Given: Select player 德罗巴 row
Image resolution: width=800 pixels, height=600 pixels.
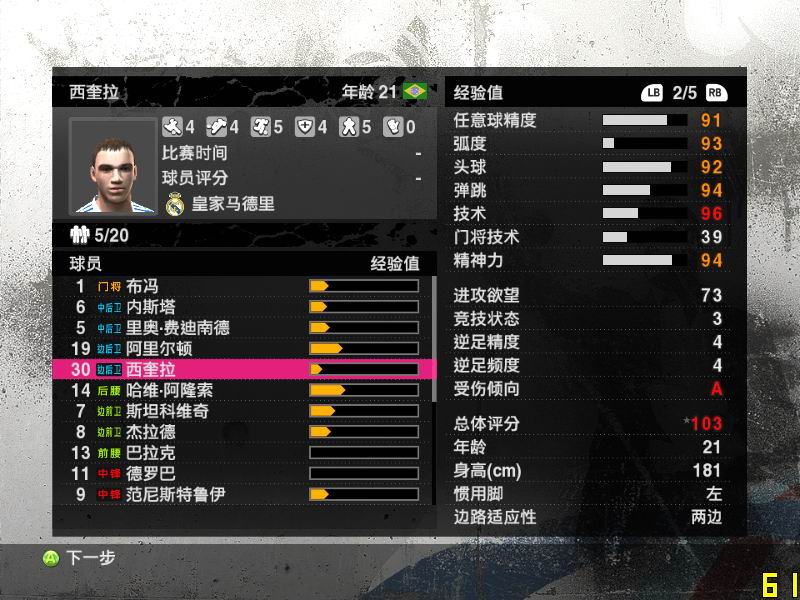Looking at the screenshot, I should click(244, 473).
